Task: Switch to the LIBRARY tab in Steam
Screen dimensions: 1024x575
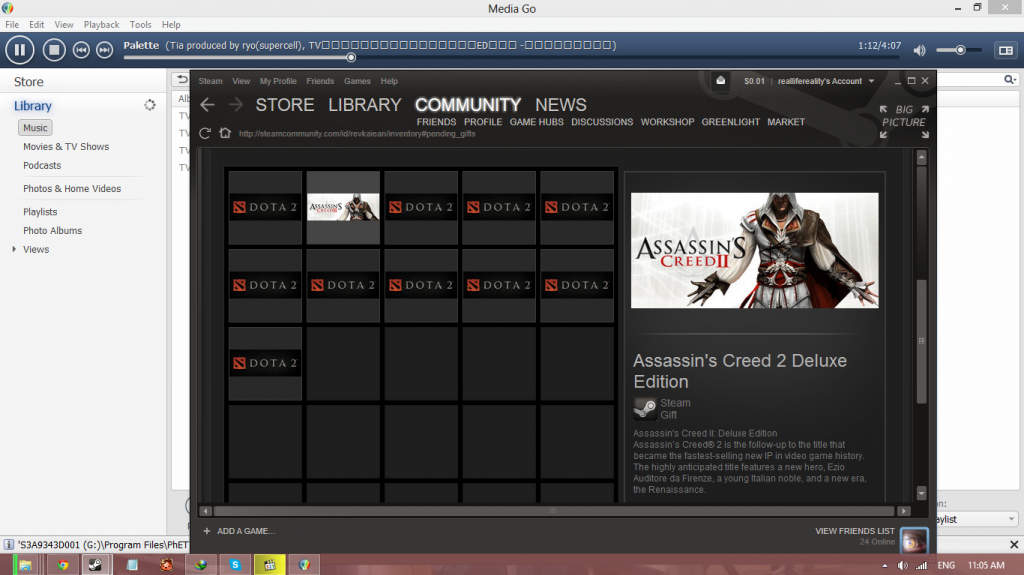Action: 364,105
